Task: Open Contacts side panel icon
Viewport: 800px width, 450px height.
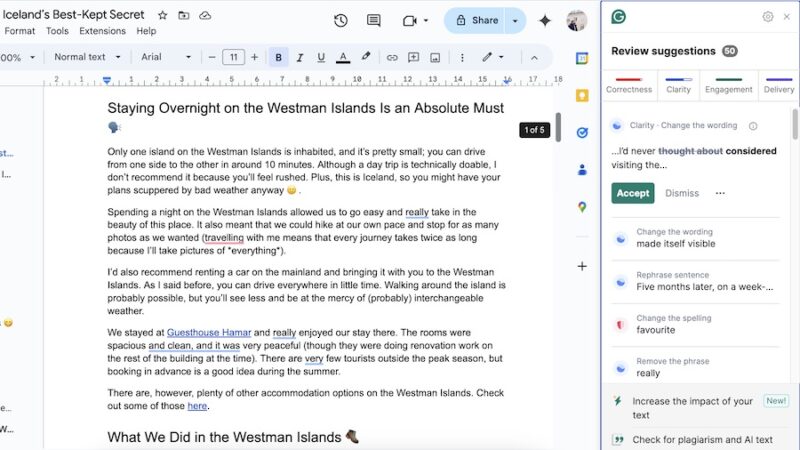Action: tap(582, 170)
